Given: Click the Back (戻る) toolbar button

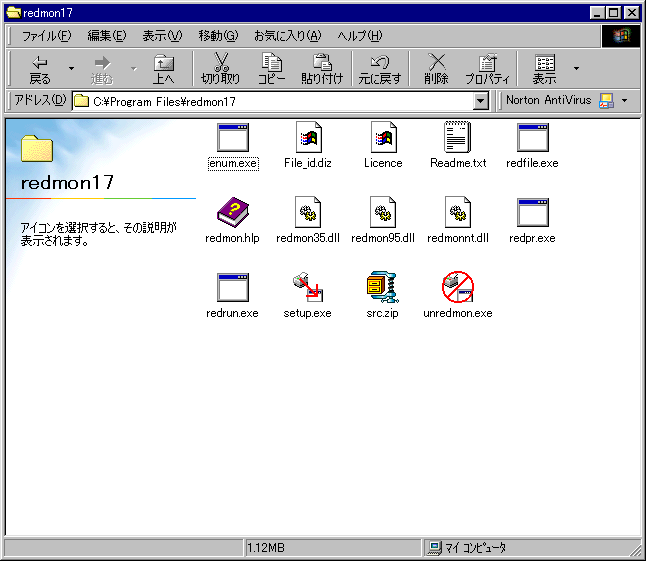Looking at the screenshot, I should pyautogui.click(x=40, y=69).
